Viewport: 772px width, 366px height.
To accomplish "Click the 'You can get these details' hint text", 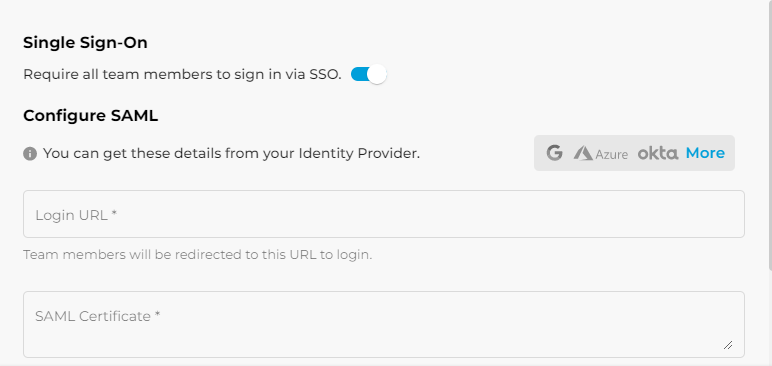I will 231,154.
